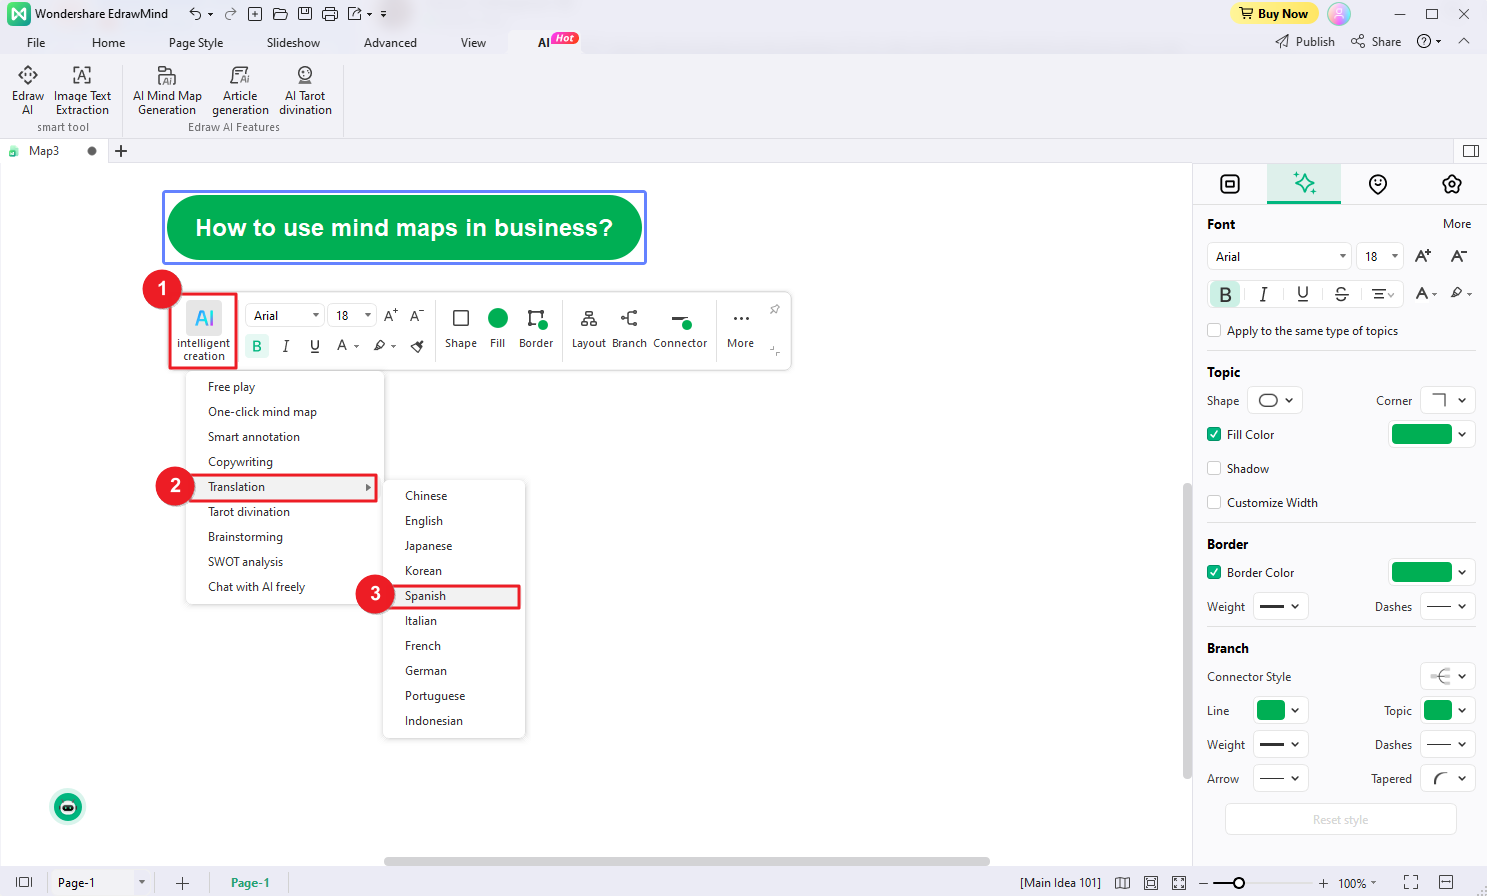Click the Share button
1487x896 pixels.
tap(1376, 42)
